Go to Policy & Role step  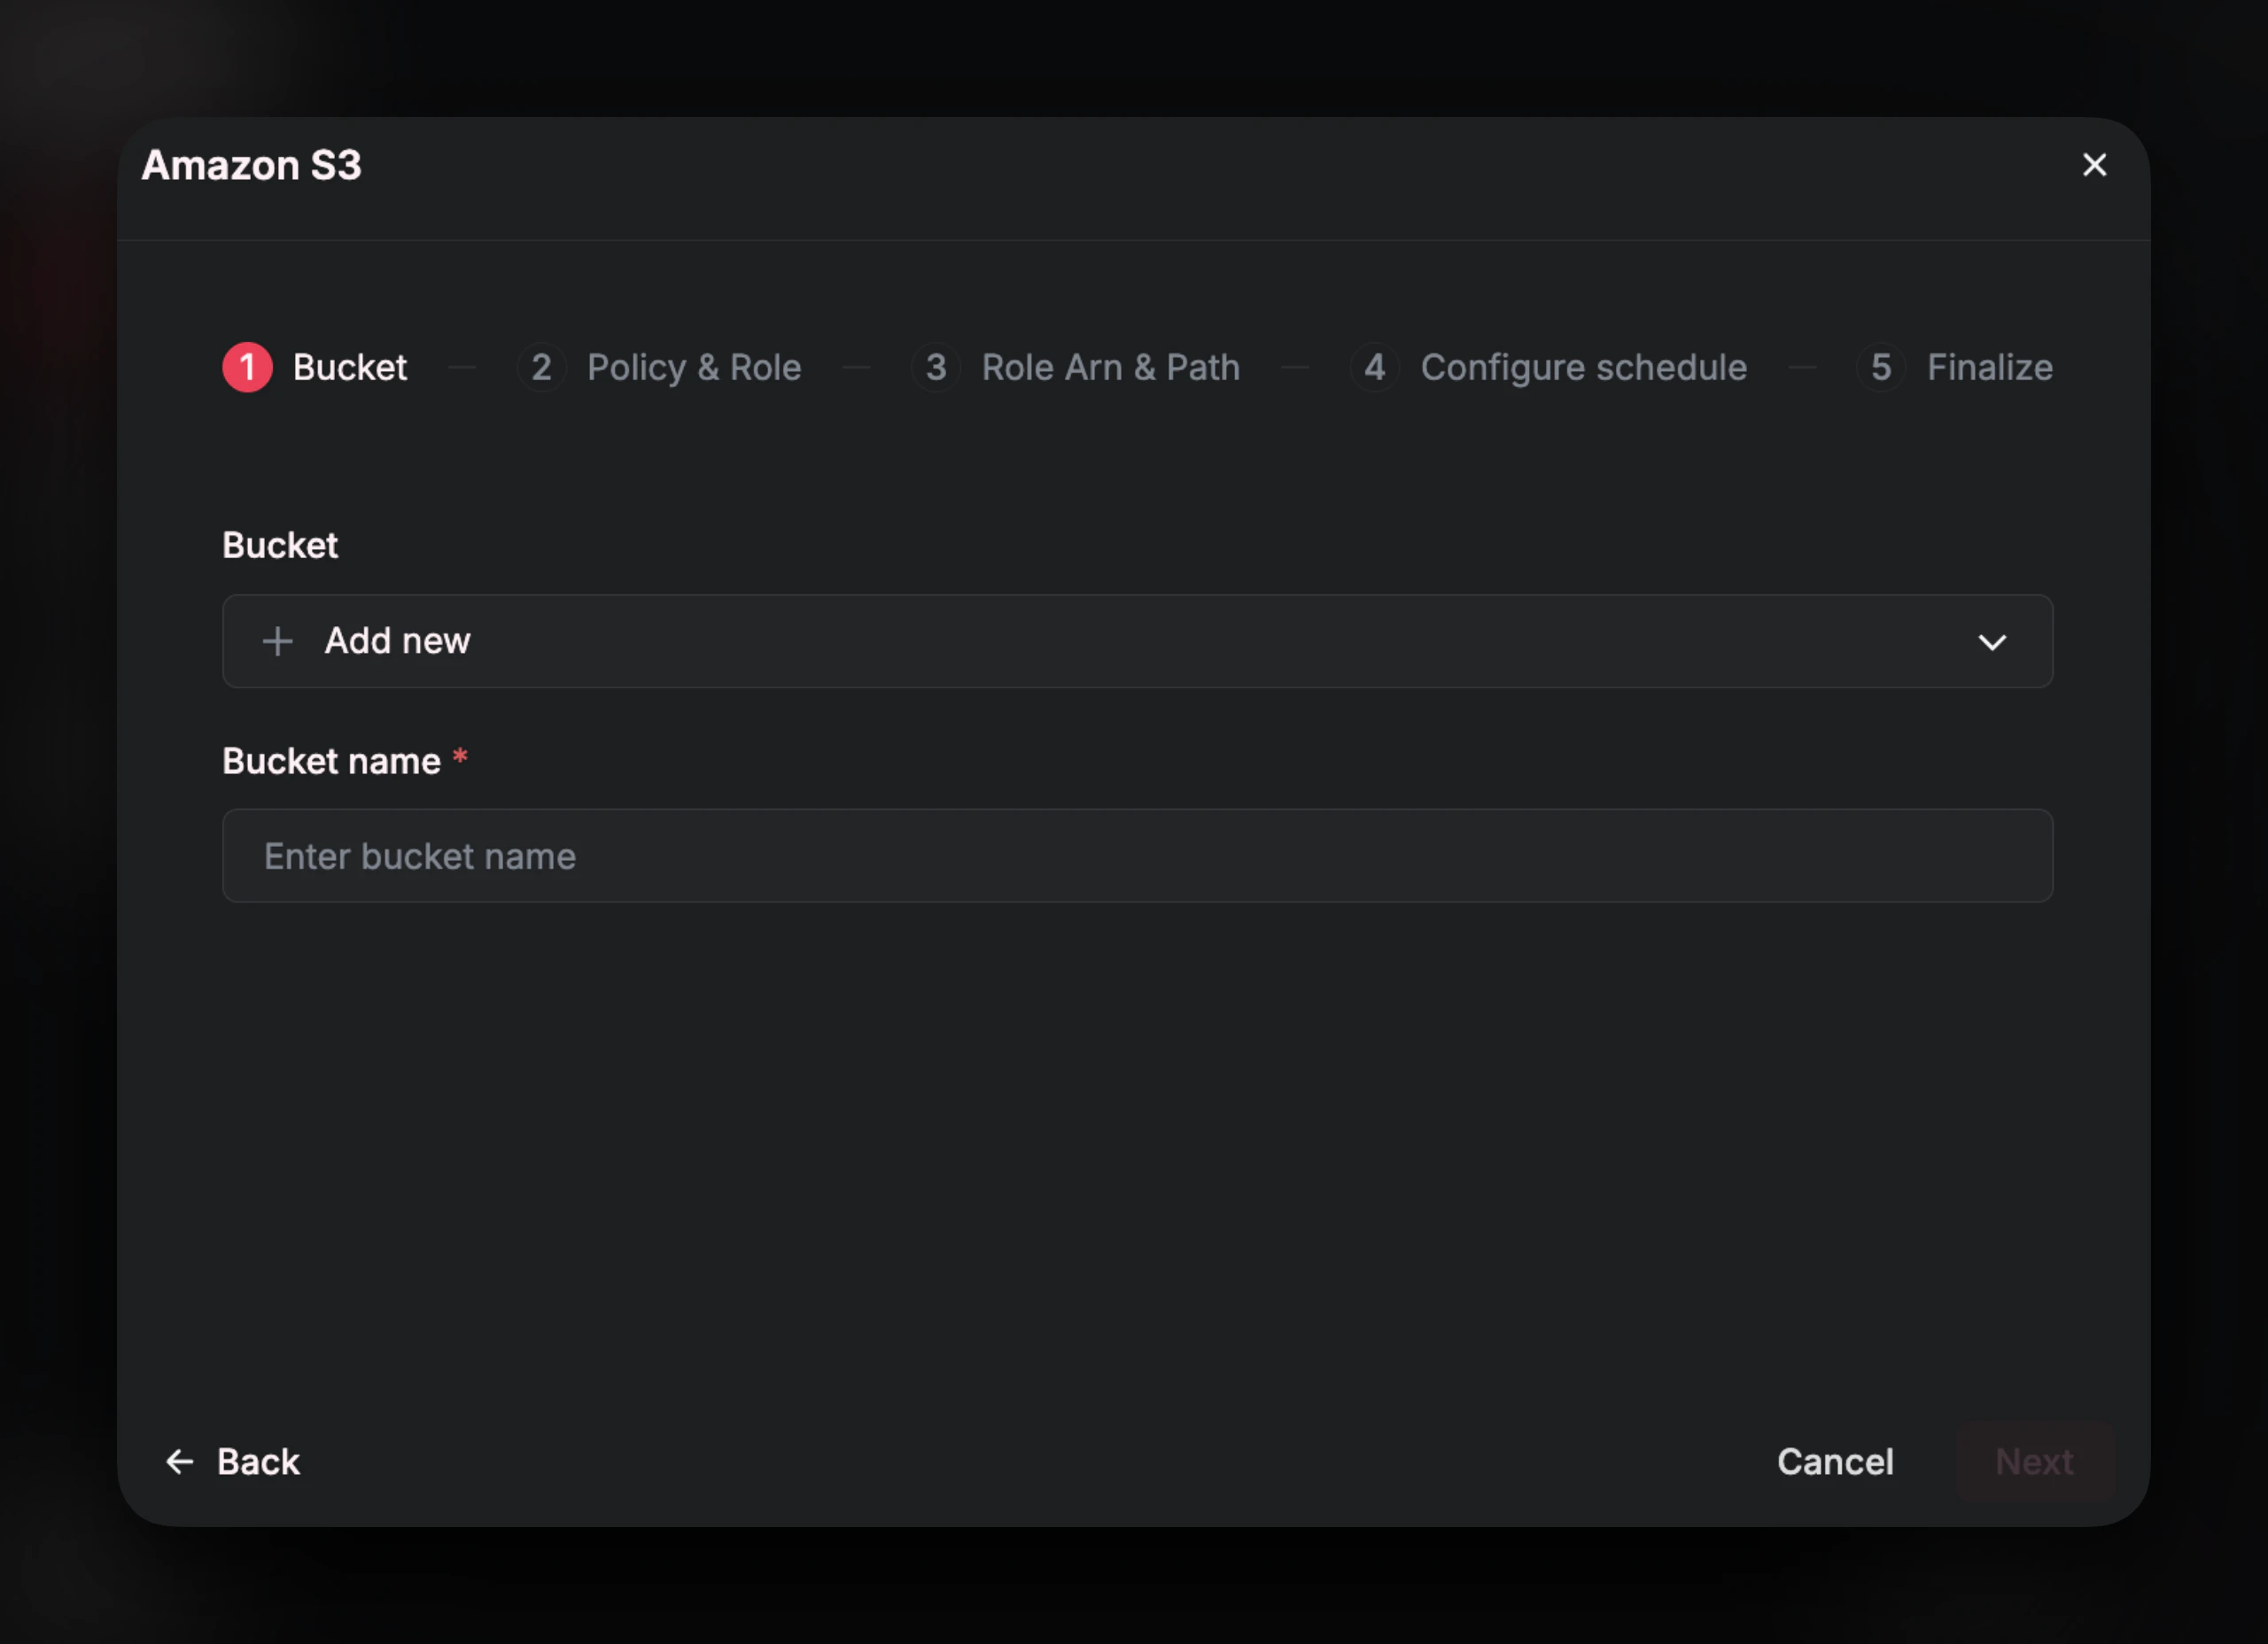coord(693,367)
